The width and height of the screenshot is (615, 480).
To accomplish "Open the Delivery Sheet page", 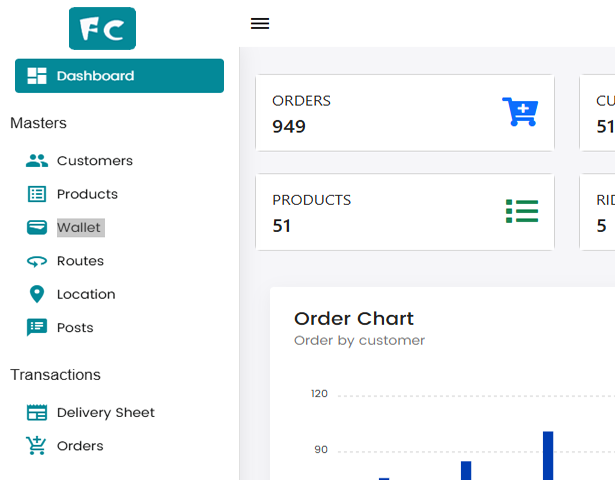I will (106, 413).
